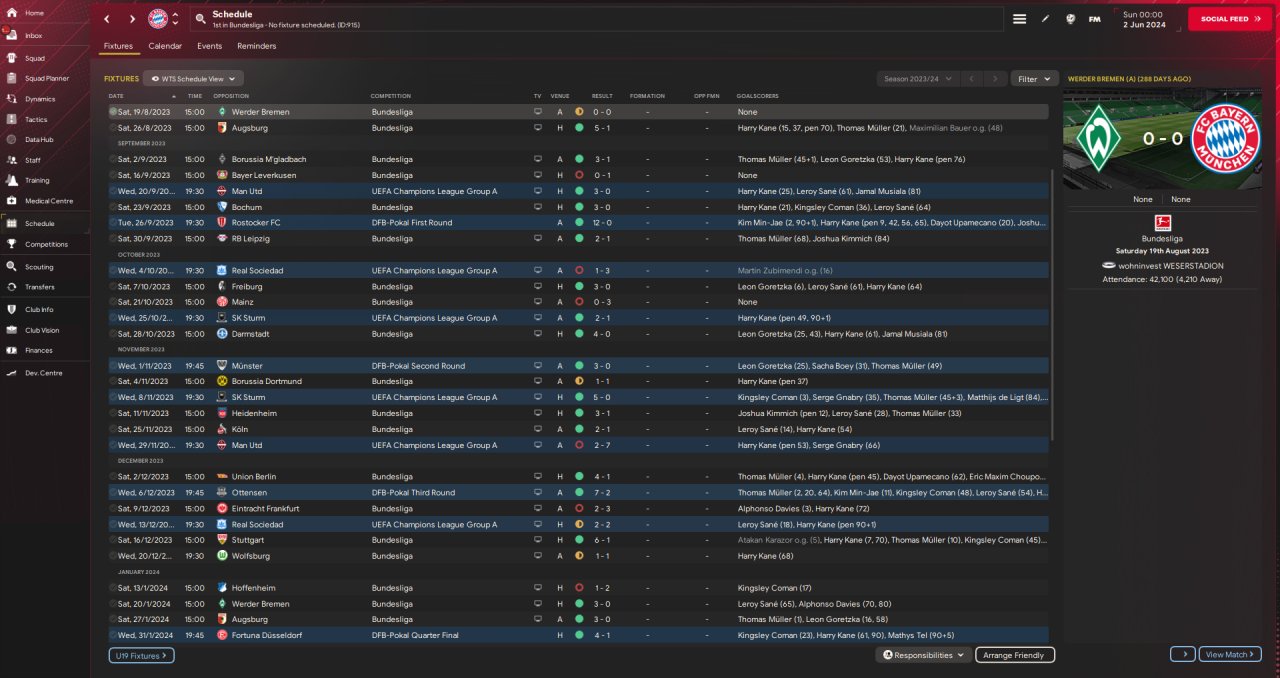The height and width of the screenshot is (678, 1280).
Task: Open the Reminders tab
Action: coord(256,46)
